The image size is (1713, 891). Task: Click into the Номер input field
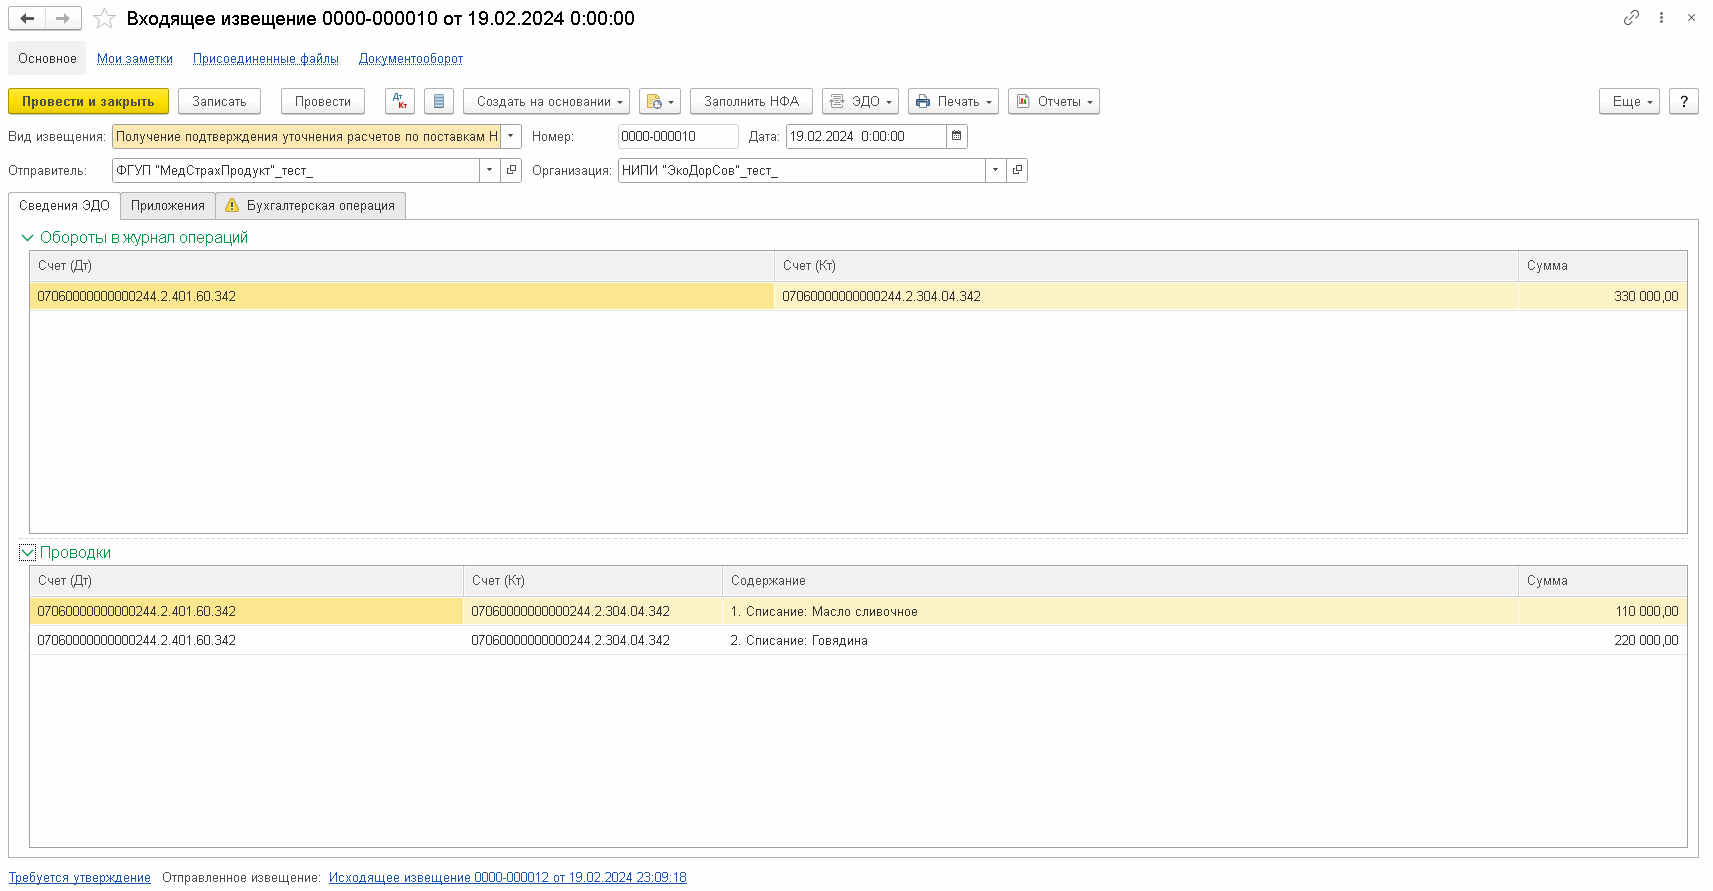pyautogui.click(x=678, y=136)
